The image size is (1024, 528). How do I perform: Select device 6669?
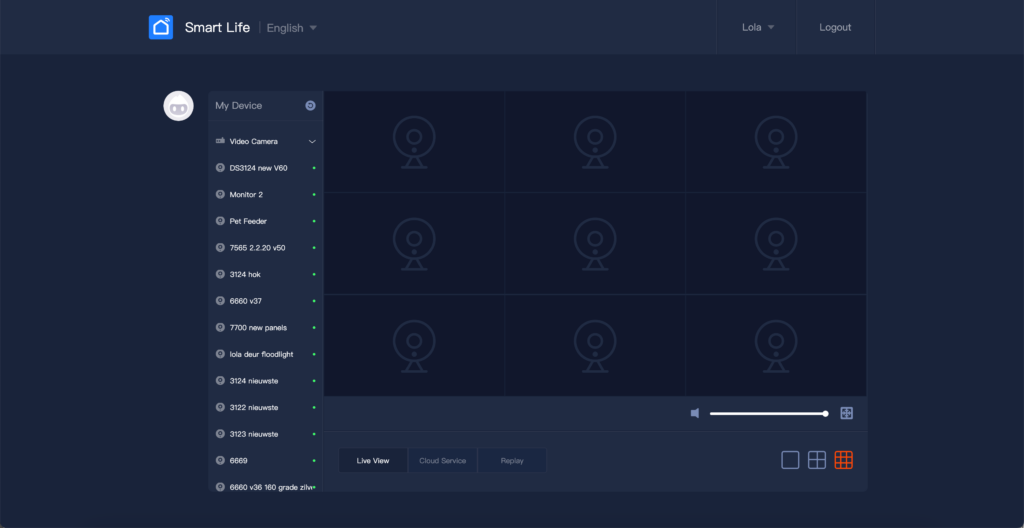(x=265, y=460)
